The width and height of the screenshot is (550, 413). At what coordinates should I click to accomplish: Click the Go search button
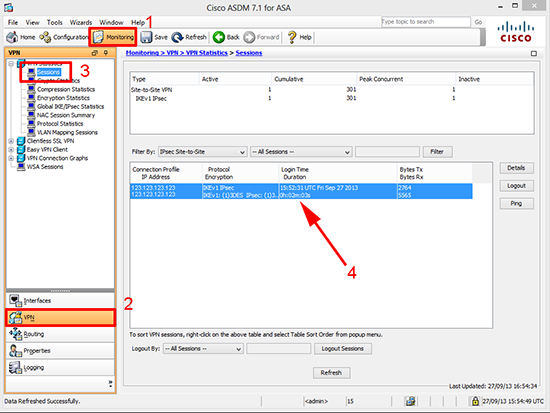point(478,22)
